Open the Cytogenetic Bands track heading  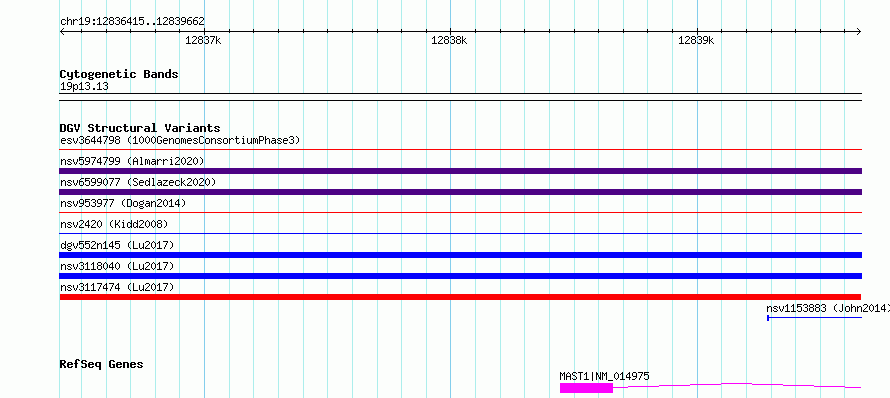coord(119,74)
